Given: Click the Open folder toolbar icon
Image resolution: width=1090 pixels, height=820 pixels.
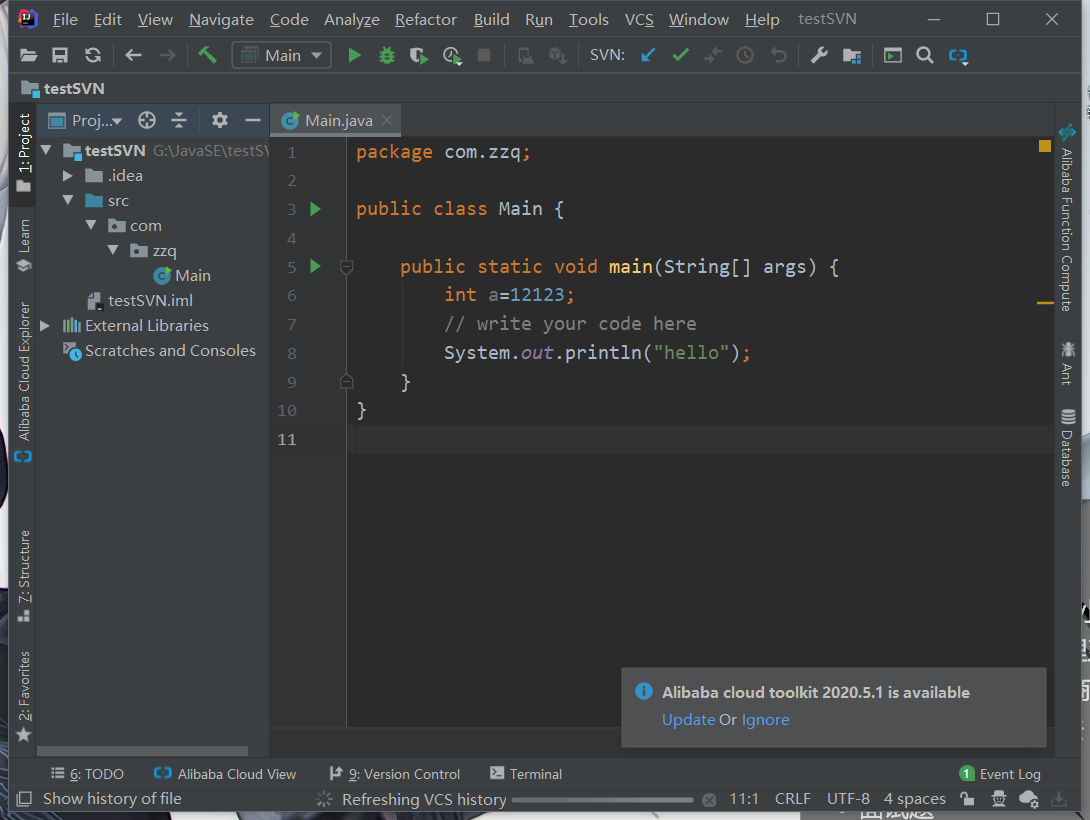Looking at the screenshot, I should [29, 56].
